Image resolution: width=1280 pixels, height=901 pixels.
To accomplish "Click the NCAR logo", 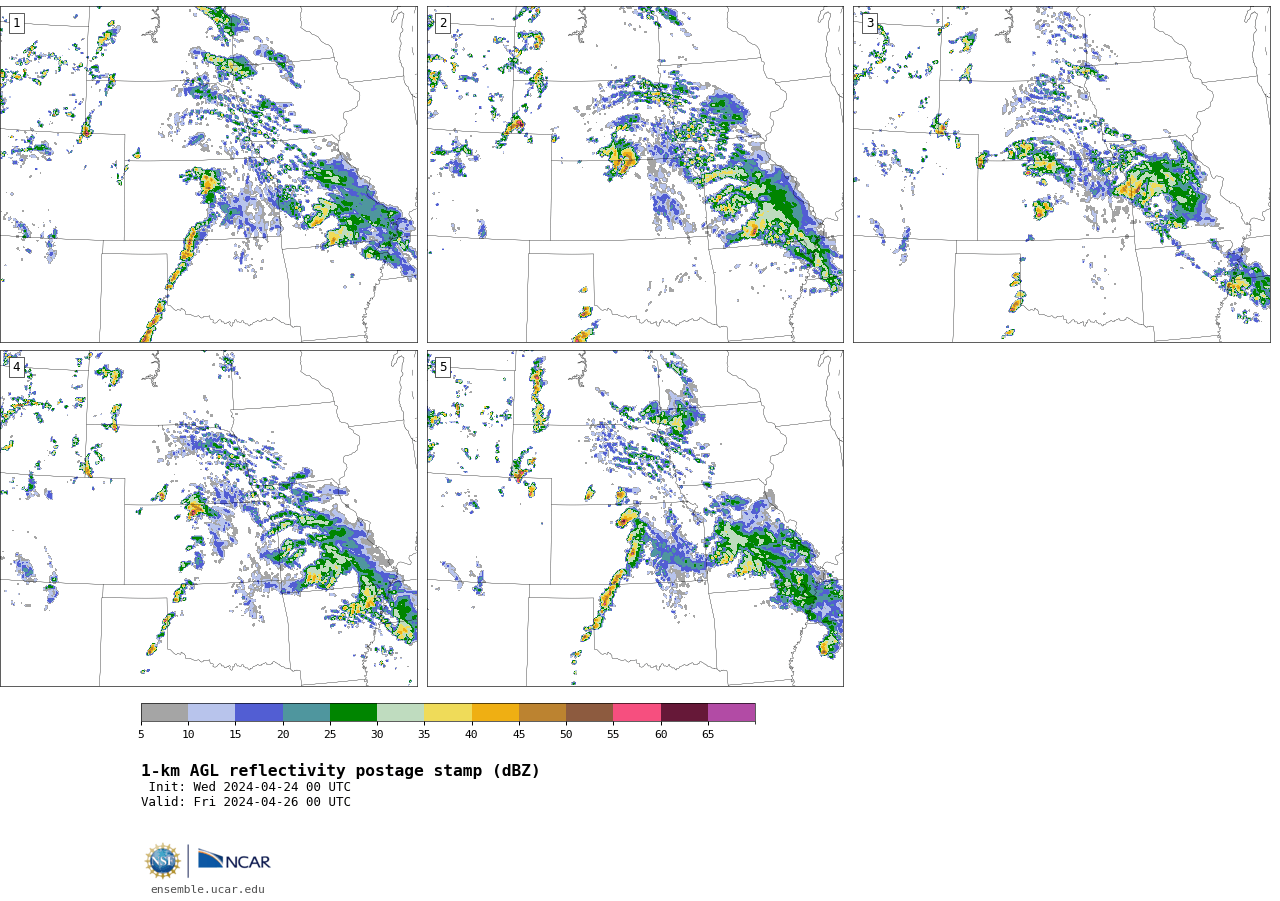I will coord(234,860).
